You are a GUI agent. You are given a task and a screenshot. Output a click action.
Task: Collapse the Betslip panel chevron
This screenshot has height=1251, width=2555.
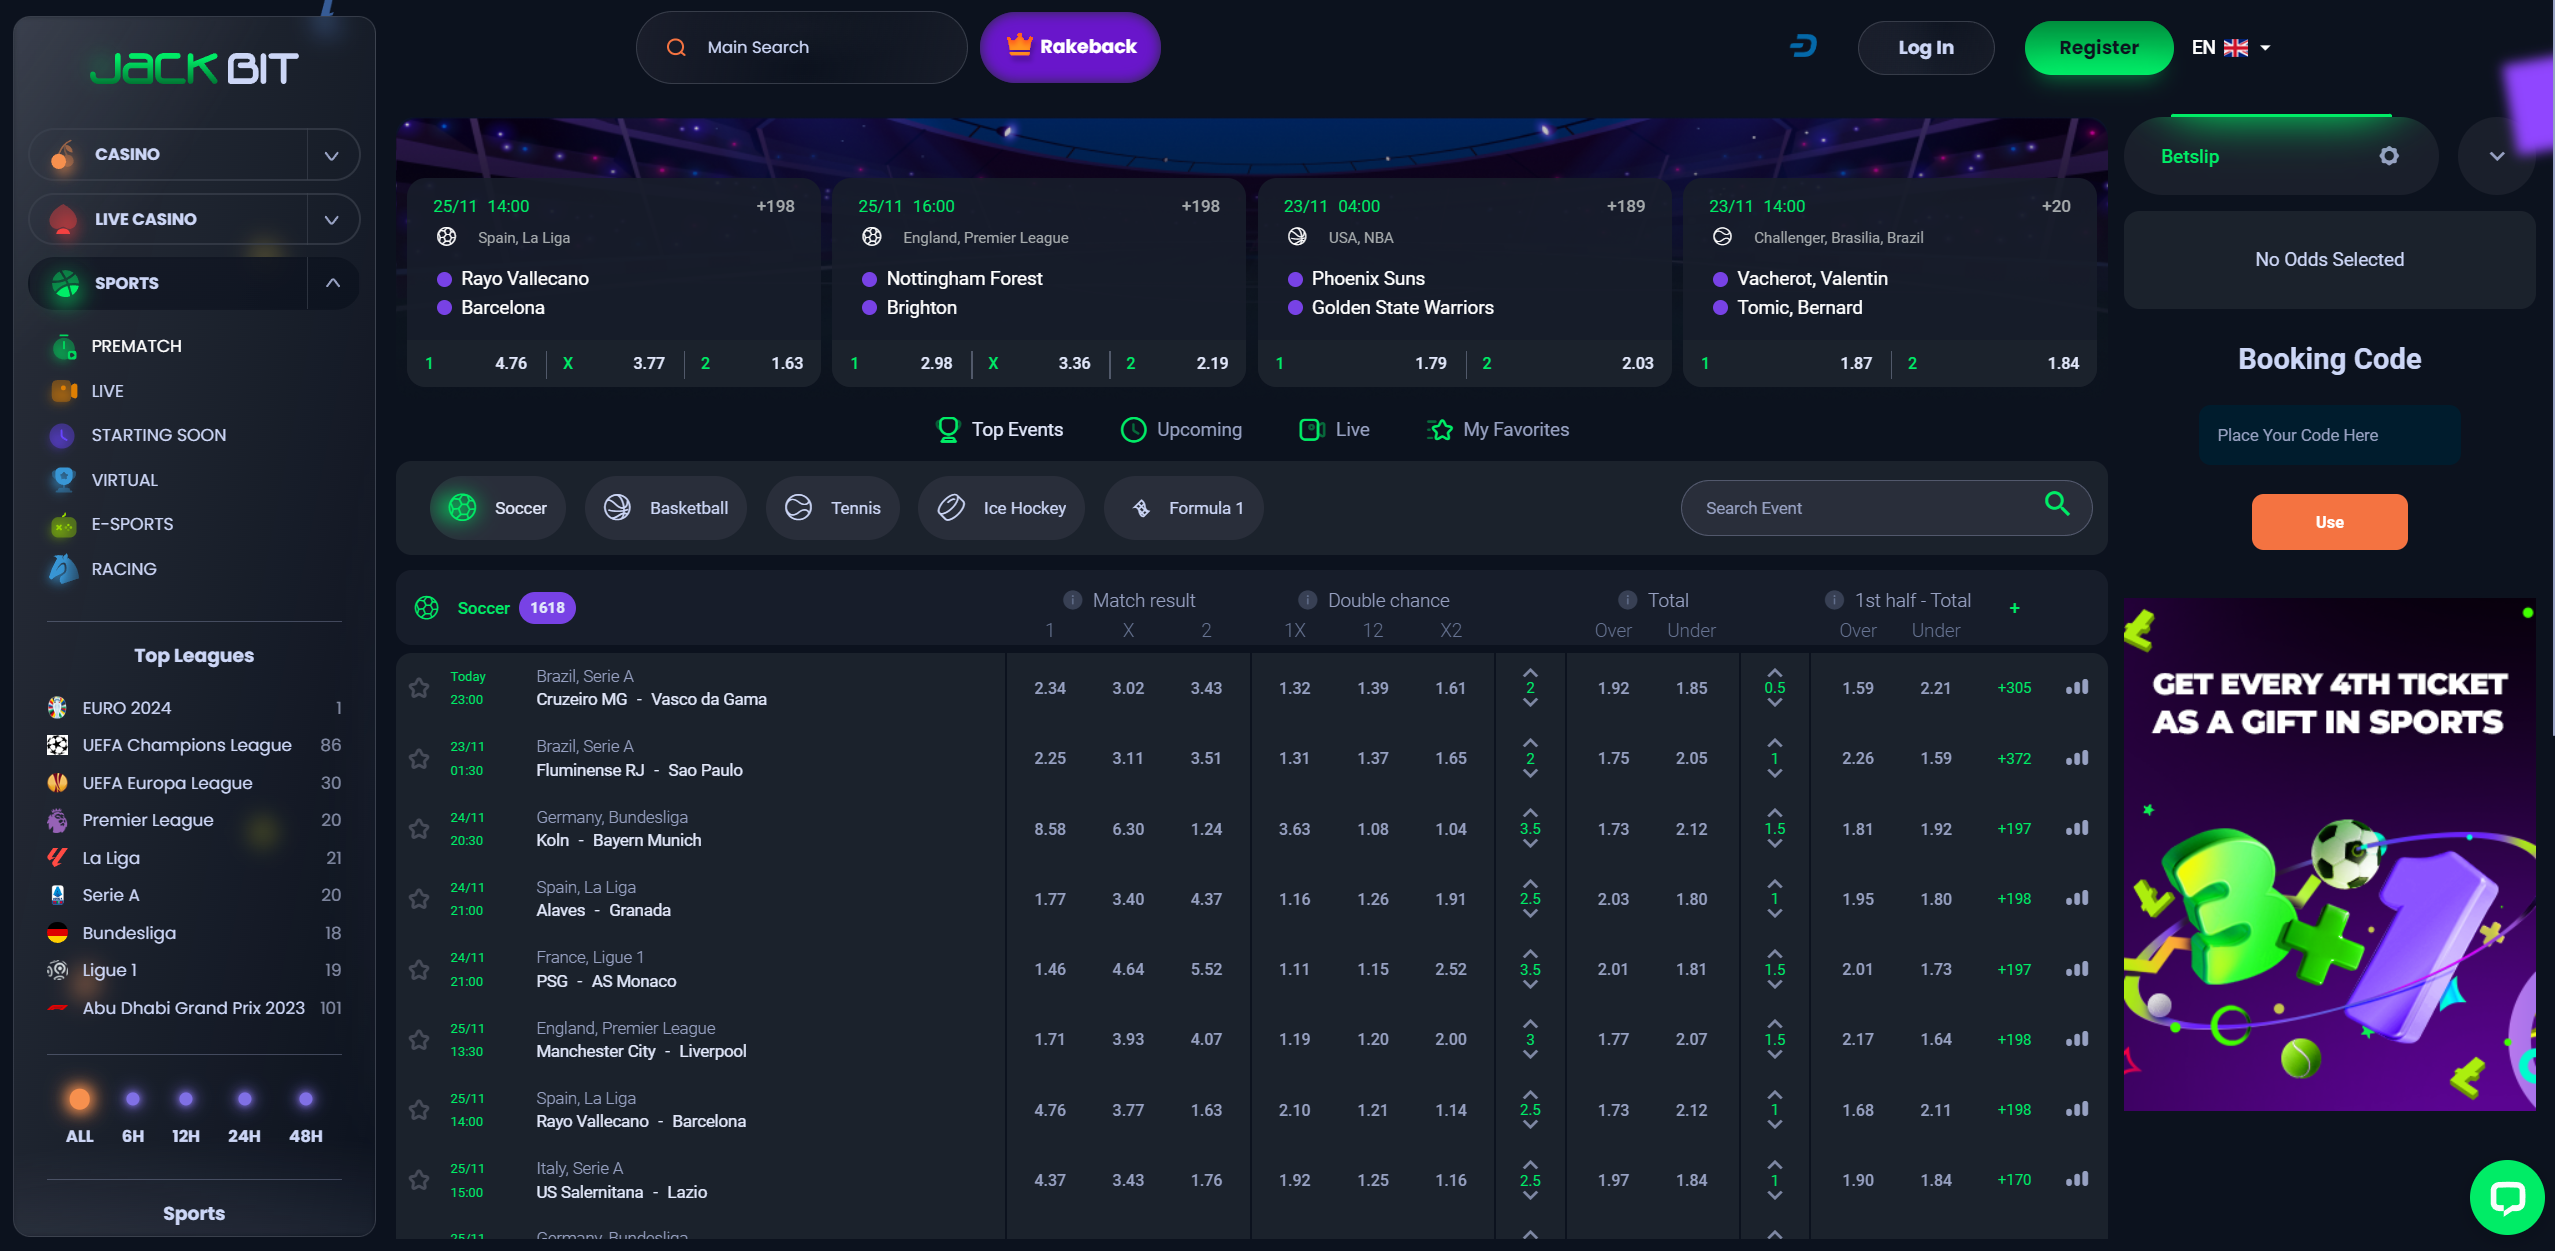point(2496,156)
